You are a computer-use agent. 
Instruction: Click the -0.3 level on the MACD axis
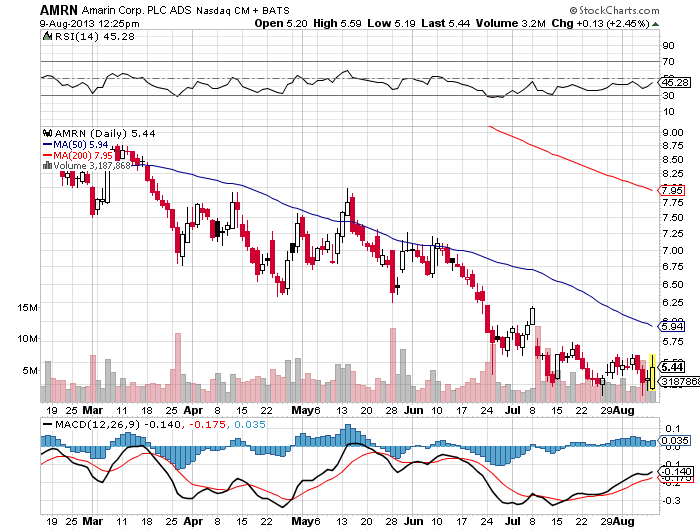[671, 501]
